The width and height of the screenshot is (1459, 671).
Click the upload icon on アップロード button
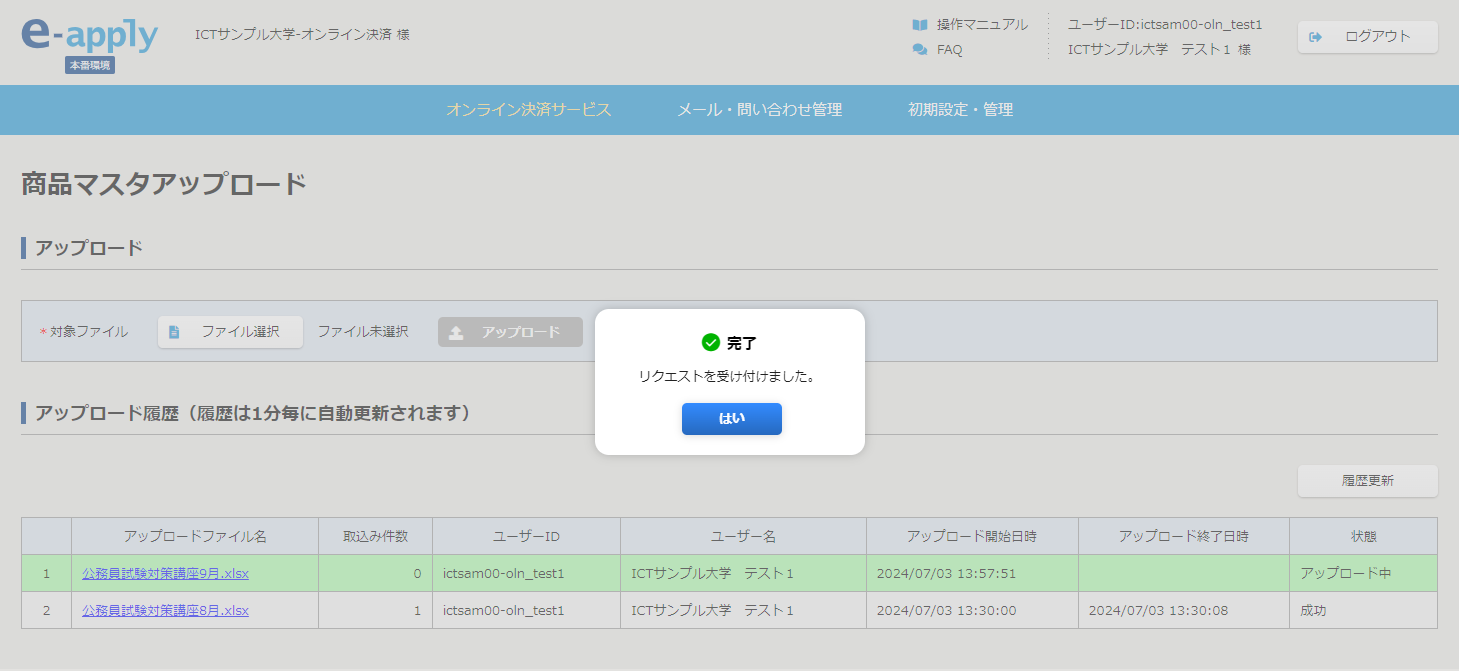pos(456,332)
